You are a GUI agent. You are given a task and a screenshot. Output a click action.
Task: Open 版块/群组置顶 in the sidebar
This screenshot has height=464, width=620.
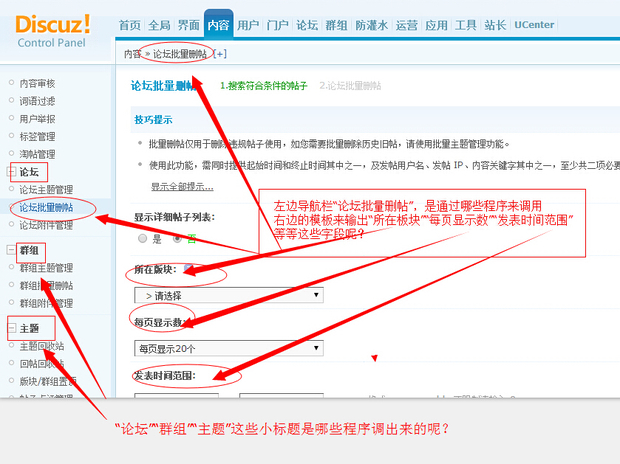pyautogui.click(x=48, y=381)
